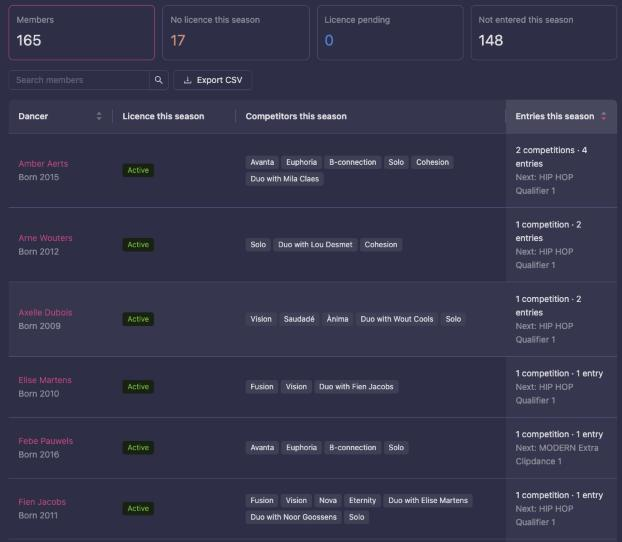Click Solo tag in Arne Wouters row
Image resolution: width=622 pixels, height=542 pixels.
[x=258, y=245]
